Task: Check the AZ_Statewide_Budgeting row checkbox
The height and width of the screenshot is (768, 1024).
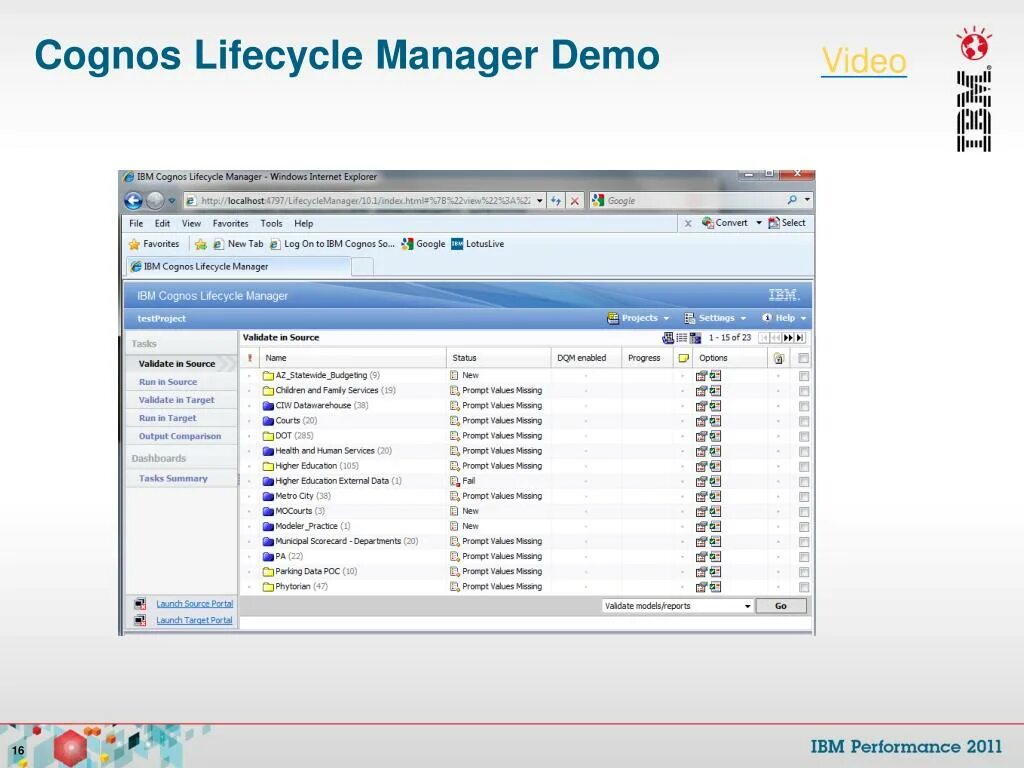Action: tap(804, 376)
